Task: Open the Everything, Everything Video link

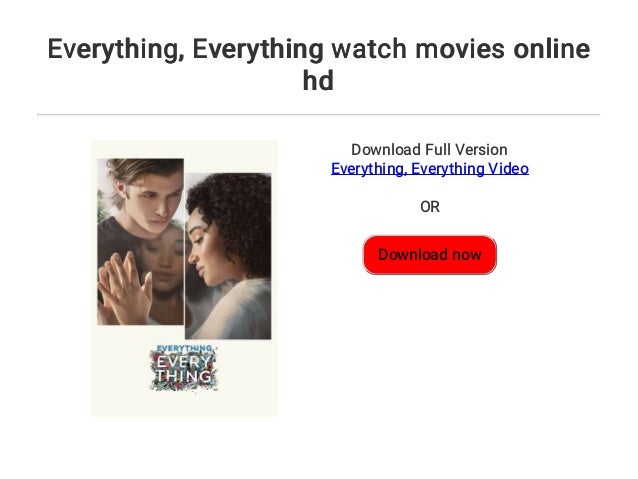Action: coord(430,168)
